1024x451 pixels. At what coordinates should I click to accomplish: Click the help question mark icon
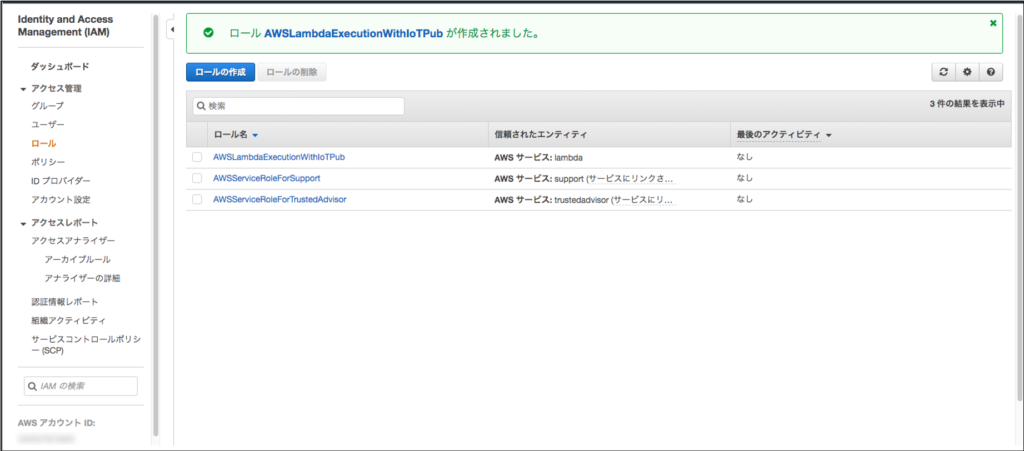(x=990, y=72)
